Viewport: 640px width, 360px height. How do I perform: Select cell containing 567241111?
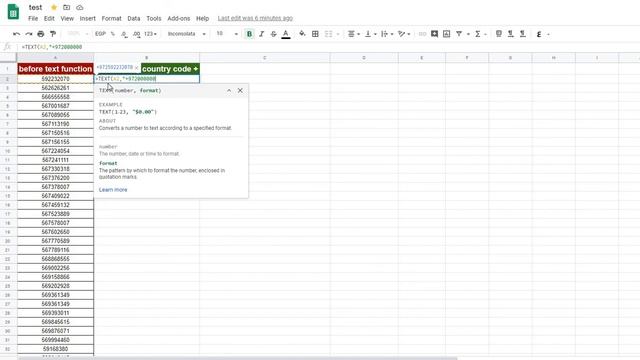pyautogui.click(x=56, y=160)
